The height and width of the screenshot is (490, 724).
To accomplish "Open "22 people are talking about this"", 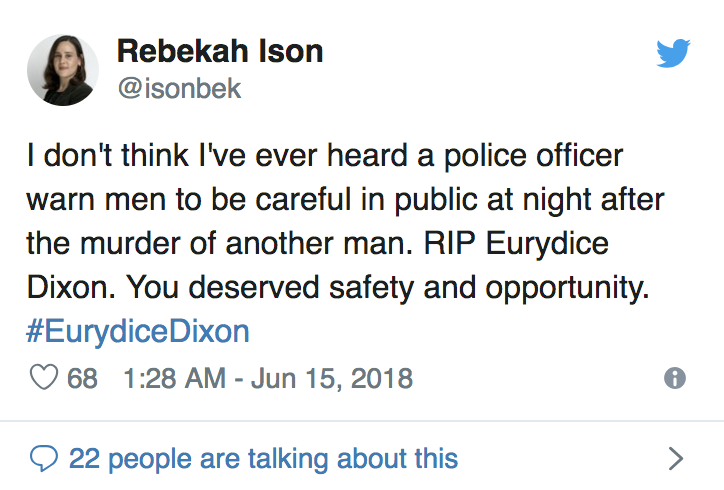I will point(263,459).
